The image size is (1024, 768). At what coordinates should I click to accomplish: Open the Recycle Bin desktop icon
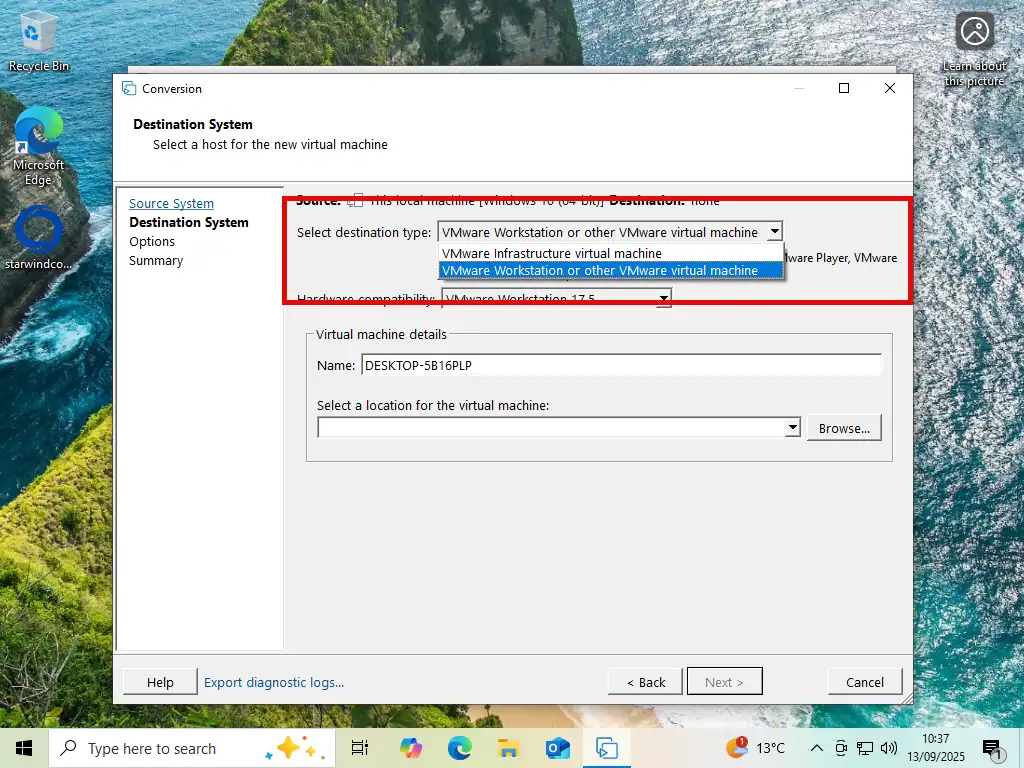click(38, 43)
